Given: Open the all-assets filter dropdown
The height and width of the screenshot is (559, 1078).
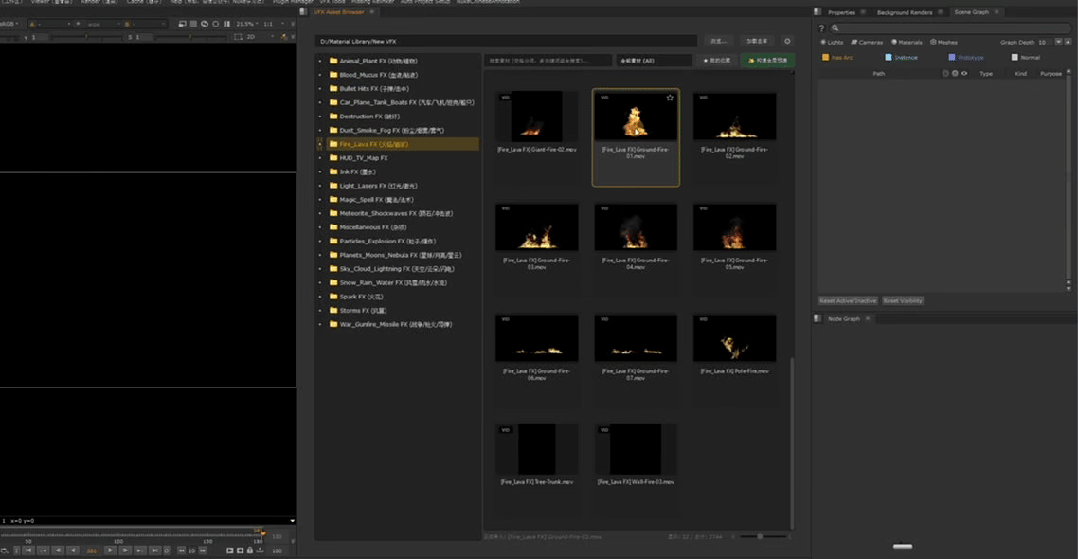Looking at the screenshot, I should 653,61.
